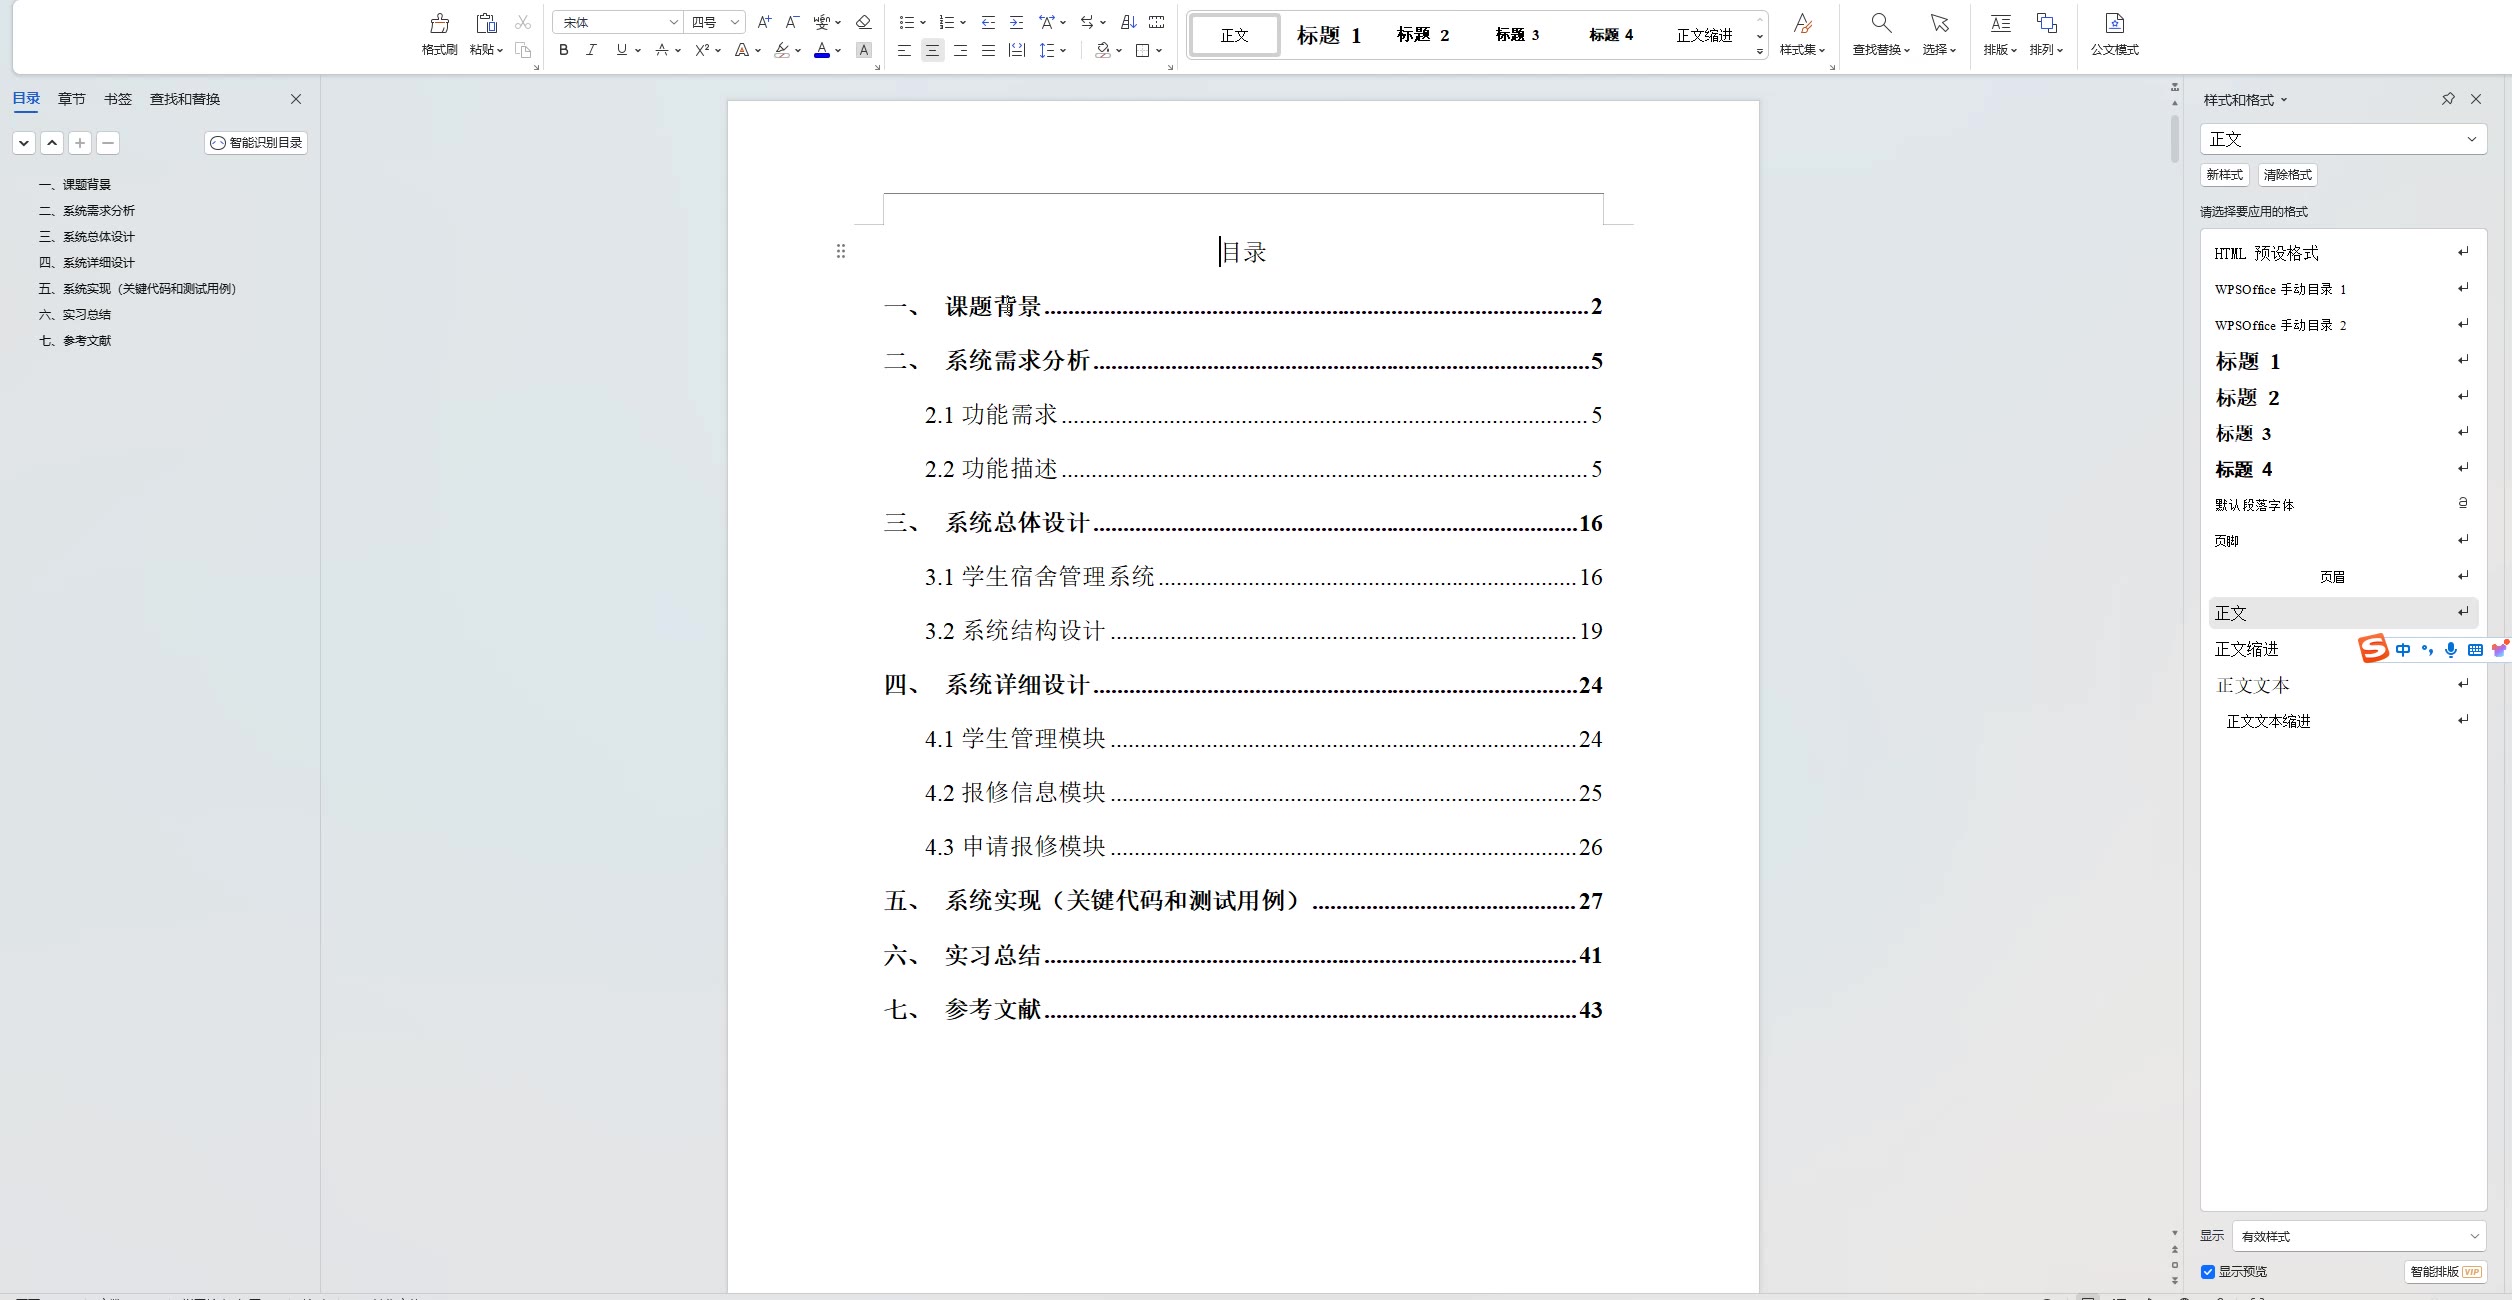
Task: Toggle the 显示预览 checkbox
Action: click(x=2208, y=1272)
